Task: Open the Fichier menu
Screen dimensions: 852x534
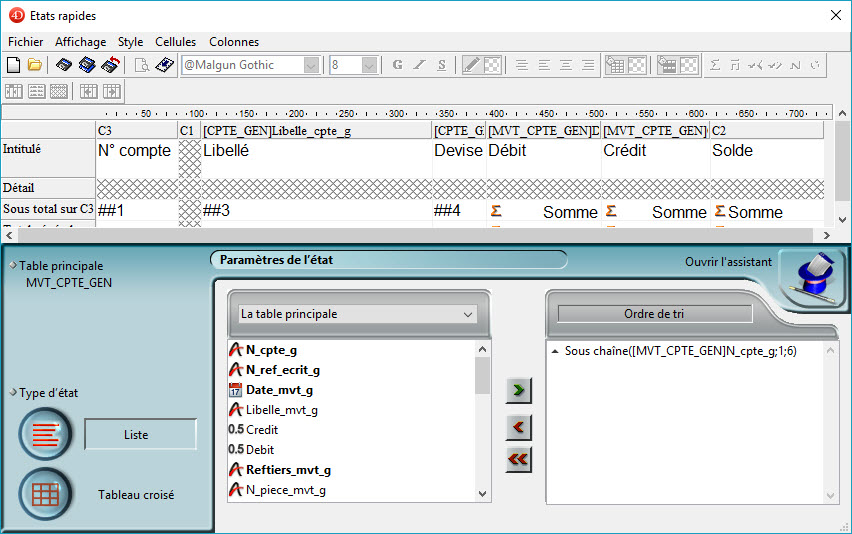Action: pyautogui.click(x=26, y=42)
